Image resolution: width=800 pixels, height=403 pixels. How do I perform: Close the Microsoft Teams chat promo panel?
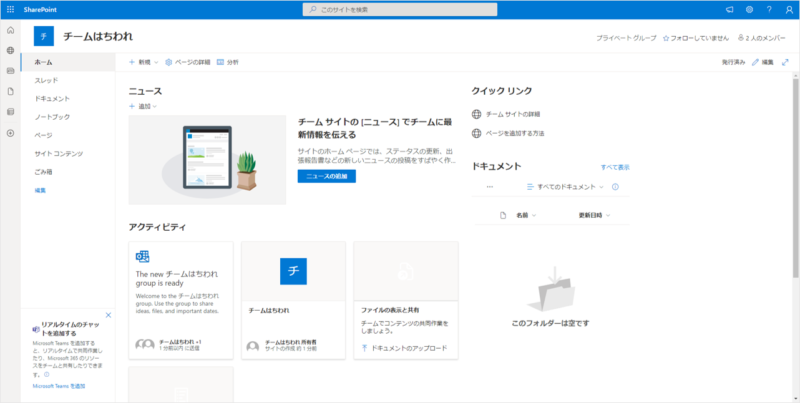pos(108,316)
